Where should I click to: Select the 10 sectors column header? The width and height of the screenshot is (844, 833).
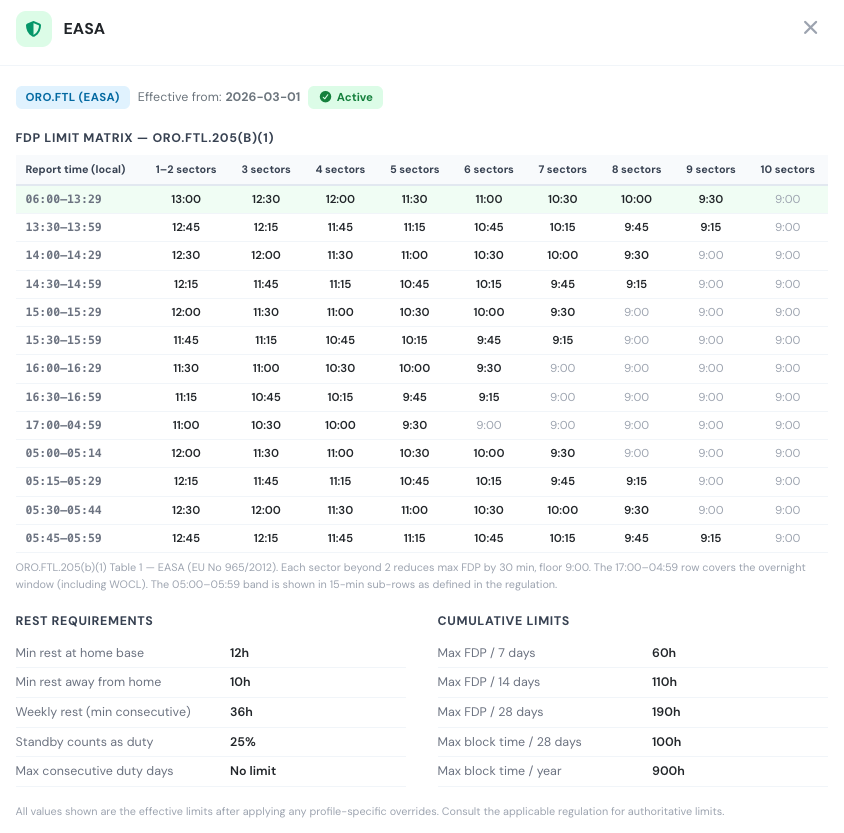(787, 170)
